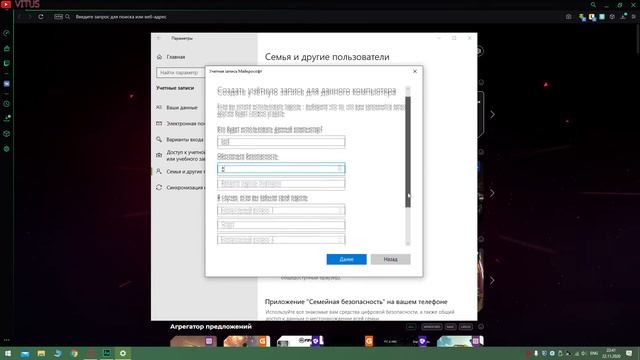Image resolution: width=640 pixels, height=360 pixels.
Task: Open the Windows Start menu
Action: tap(8, 353)
